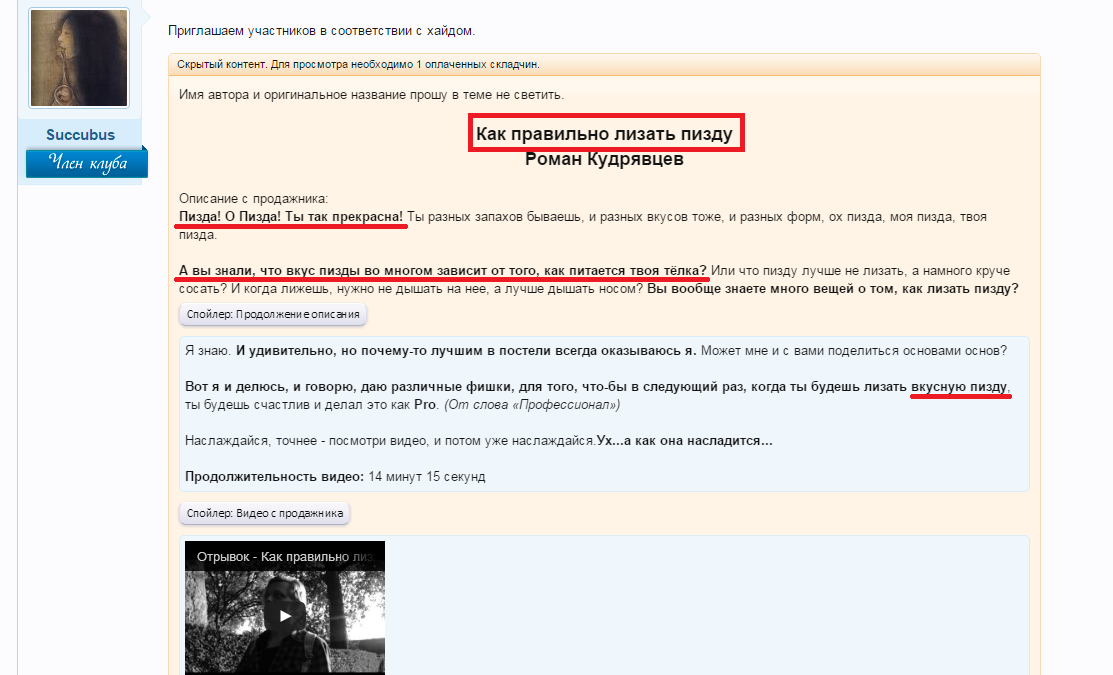Open Succubus user avatar image
Image resolution: width=1113 pixels, height=675 pixels.
79,57
